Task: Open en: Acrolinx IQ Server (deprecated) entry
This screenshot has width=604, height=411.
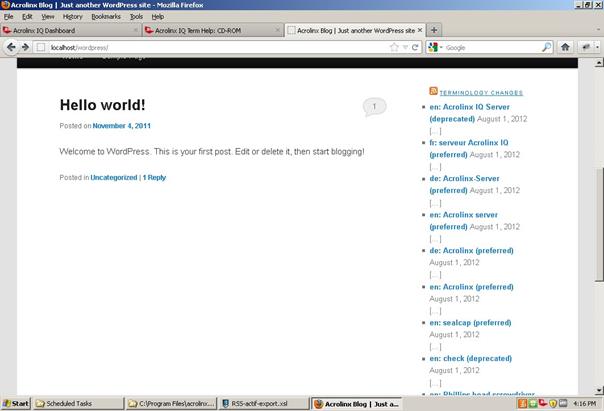Action: [470, 113]
